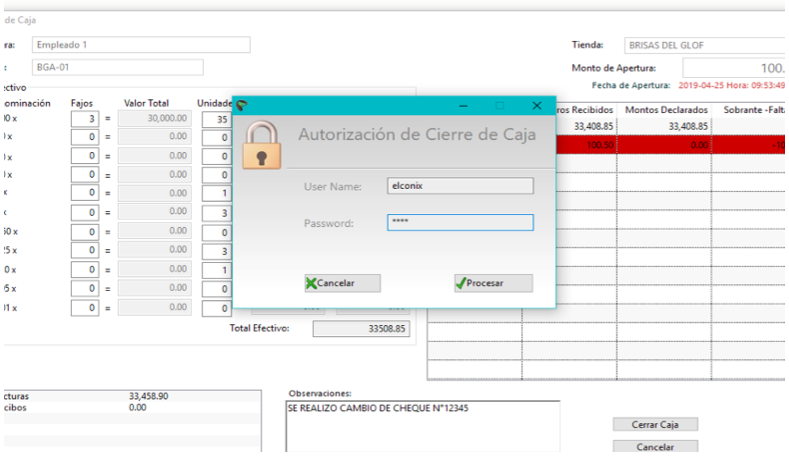
Task: Close the Autorización de Cierre de Caja dialog
Action: (x=537, y=105)
